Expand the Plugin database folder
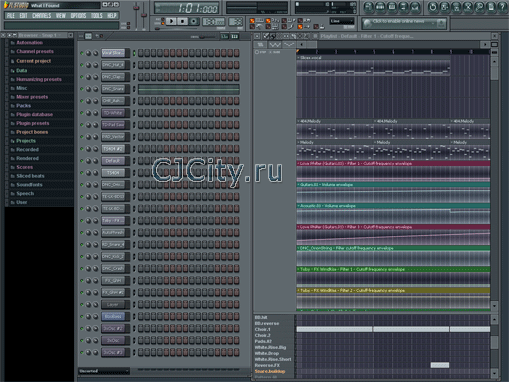 tap(34, 115)
